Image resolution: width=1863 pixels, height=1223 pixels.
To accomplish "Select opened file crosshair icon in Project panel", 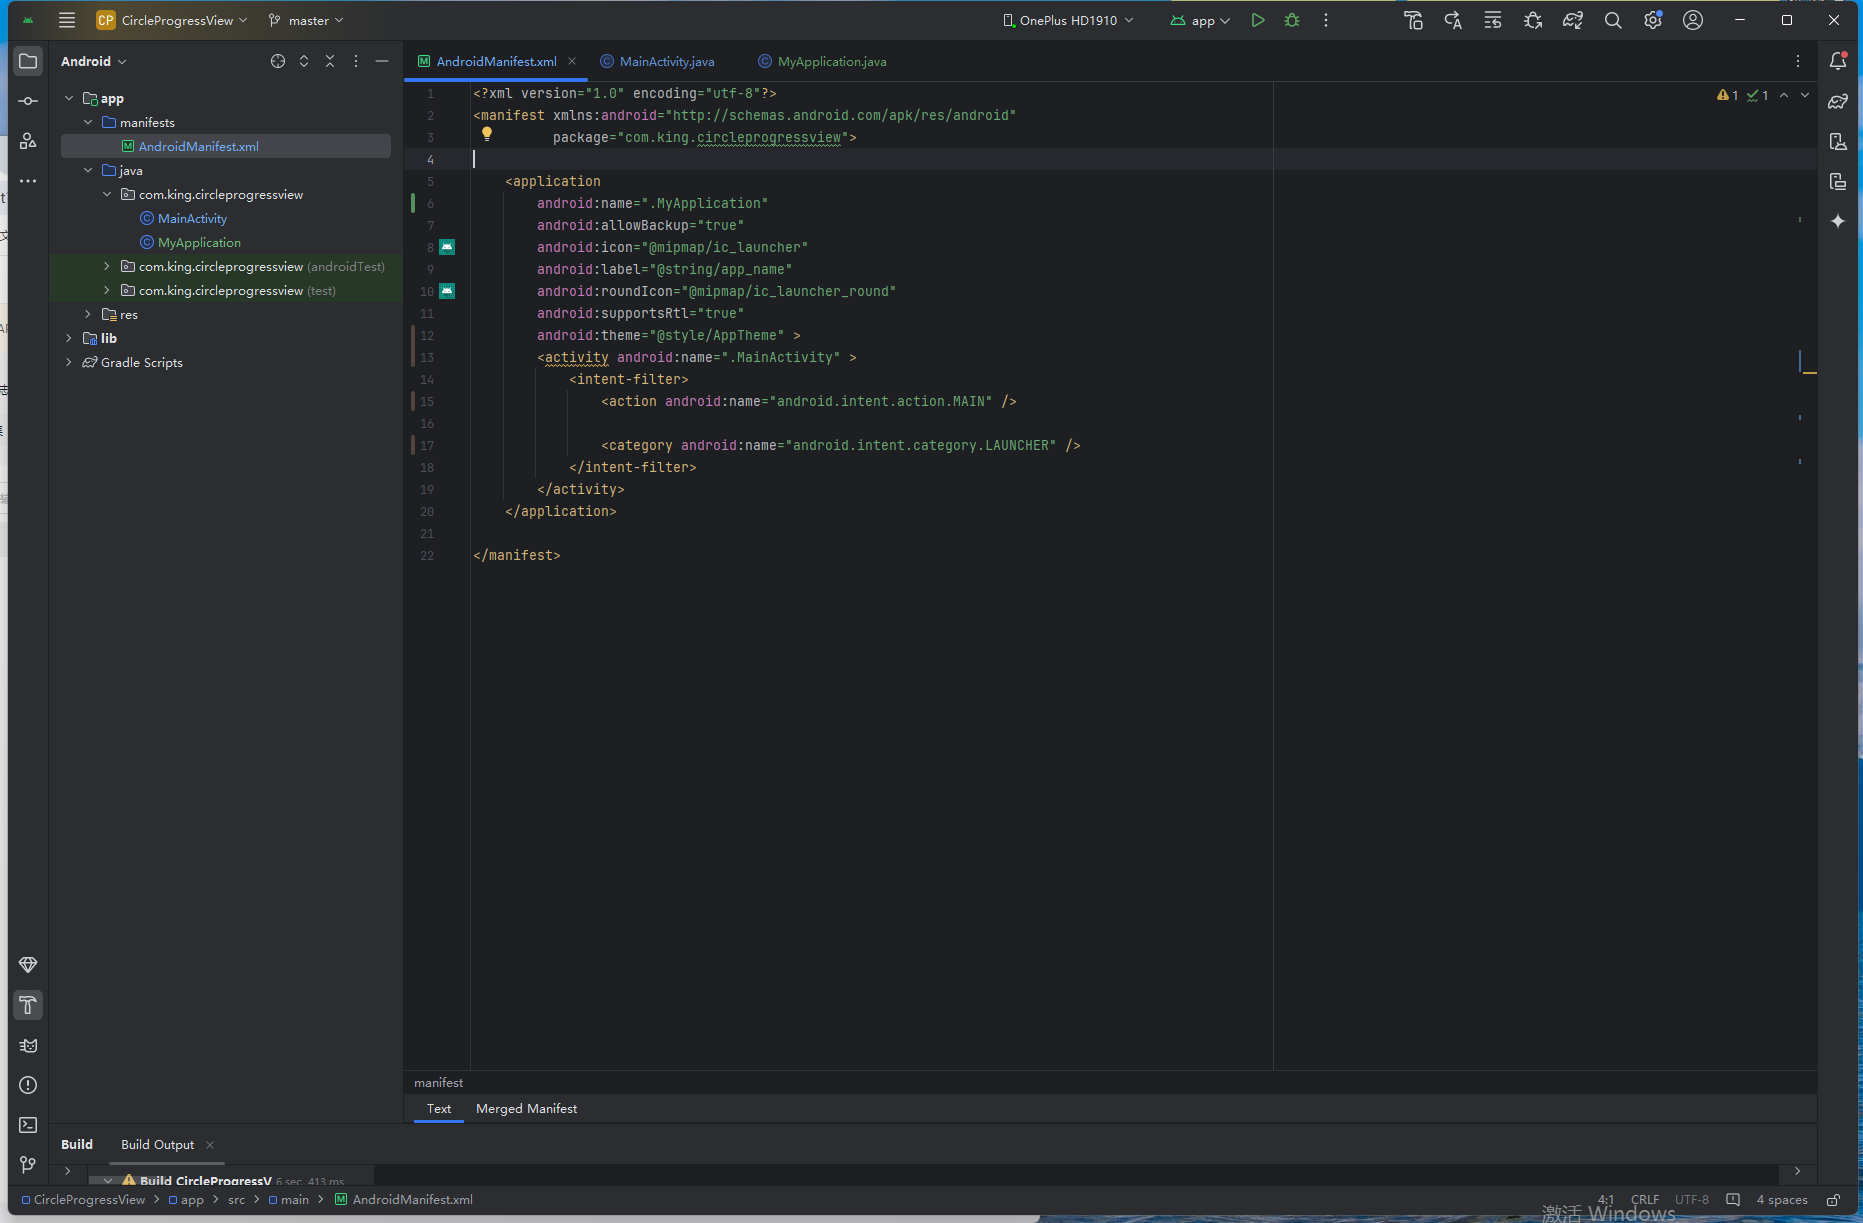I will click(x=278, y=61).
